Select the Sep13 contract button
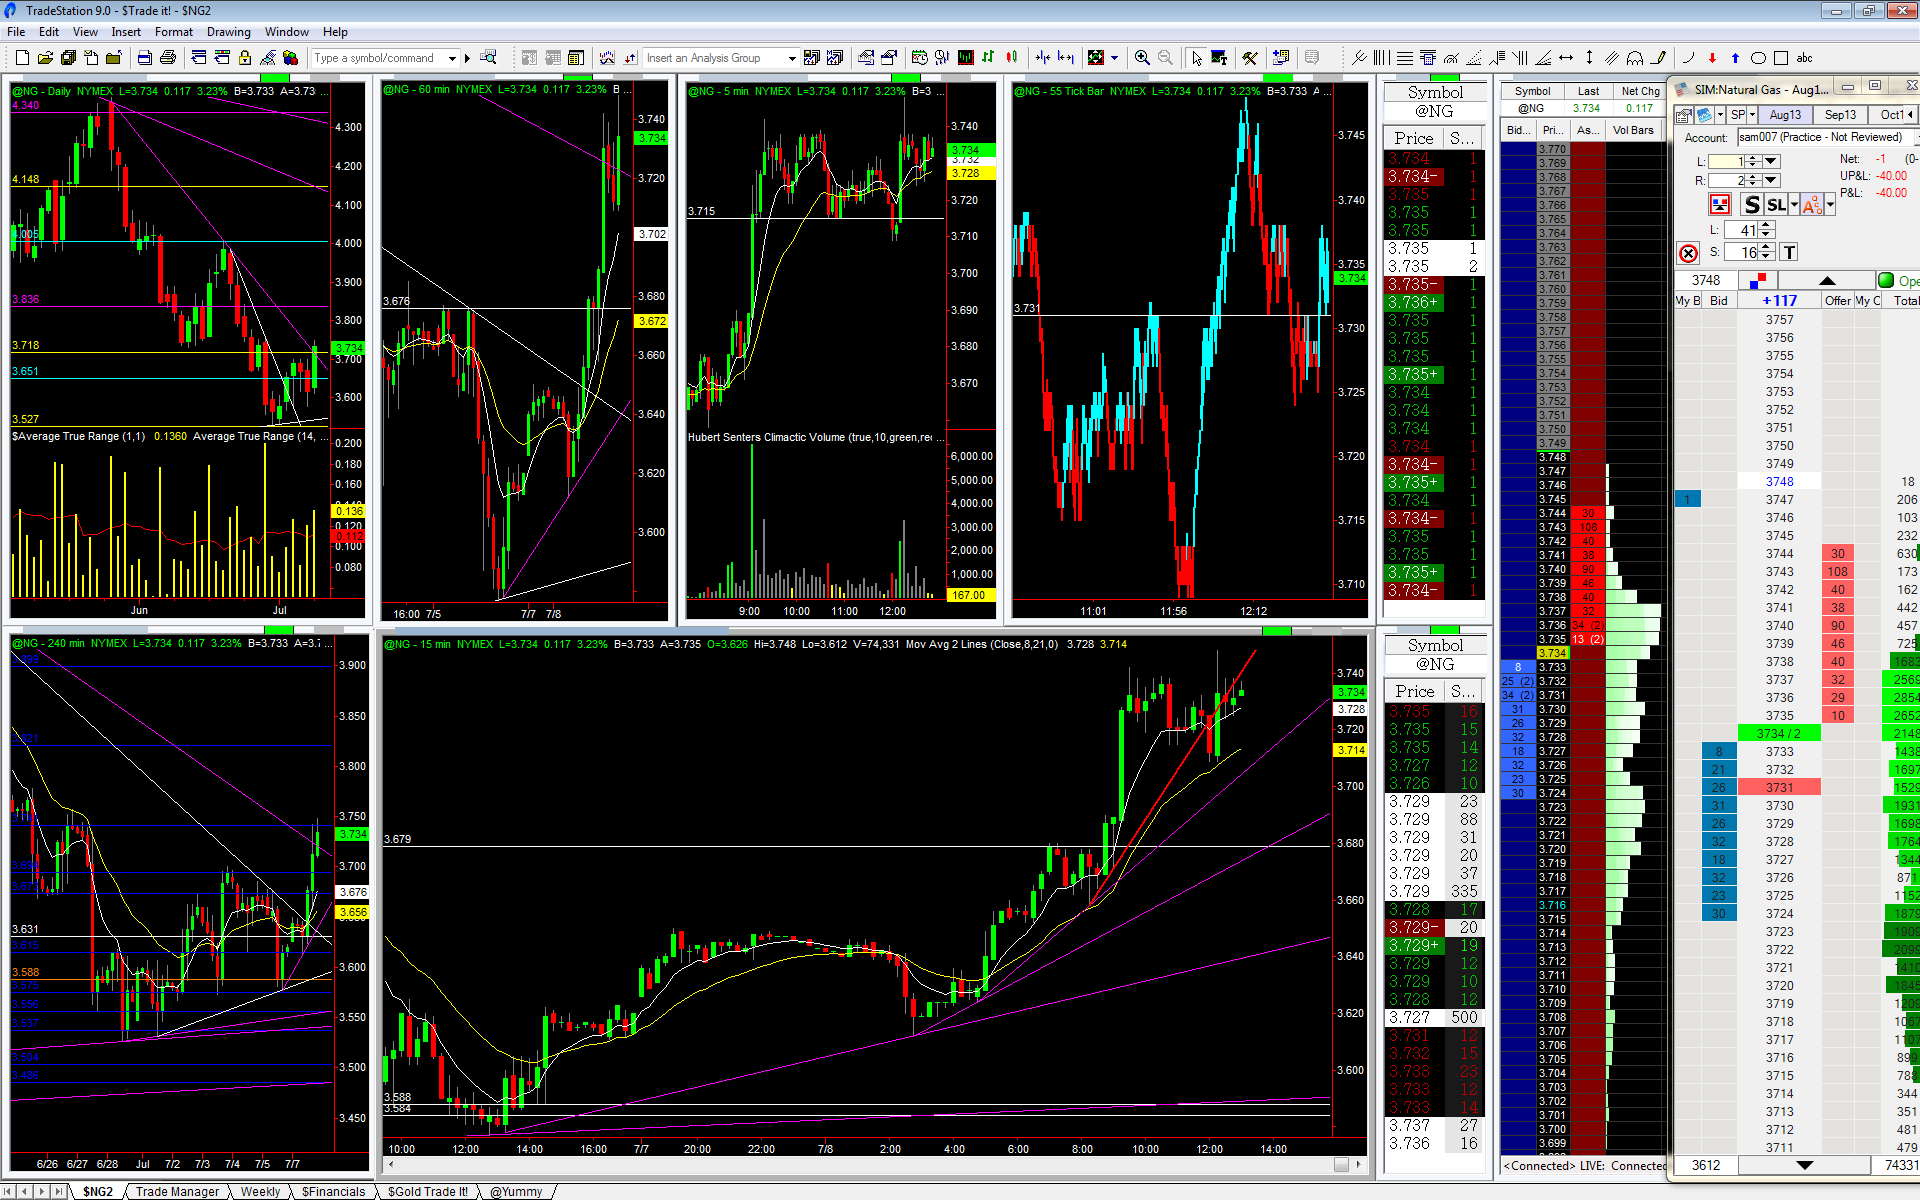The width and height of the screenshot is (1920, 1200). [1840, 115]
